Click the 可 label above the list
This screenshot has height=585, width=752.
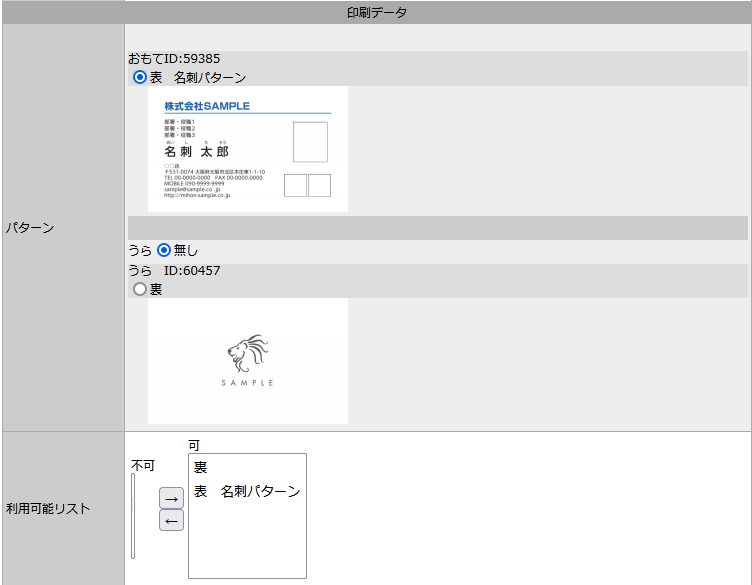(x=194, y=444)
